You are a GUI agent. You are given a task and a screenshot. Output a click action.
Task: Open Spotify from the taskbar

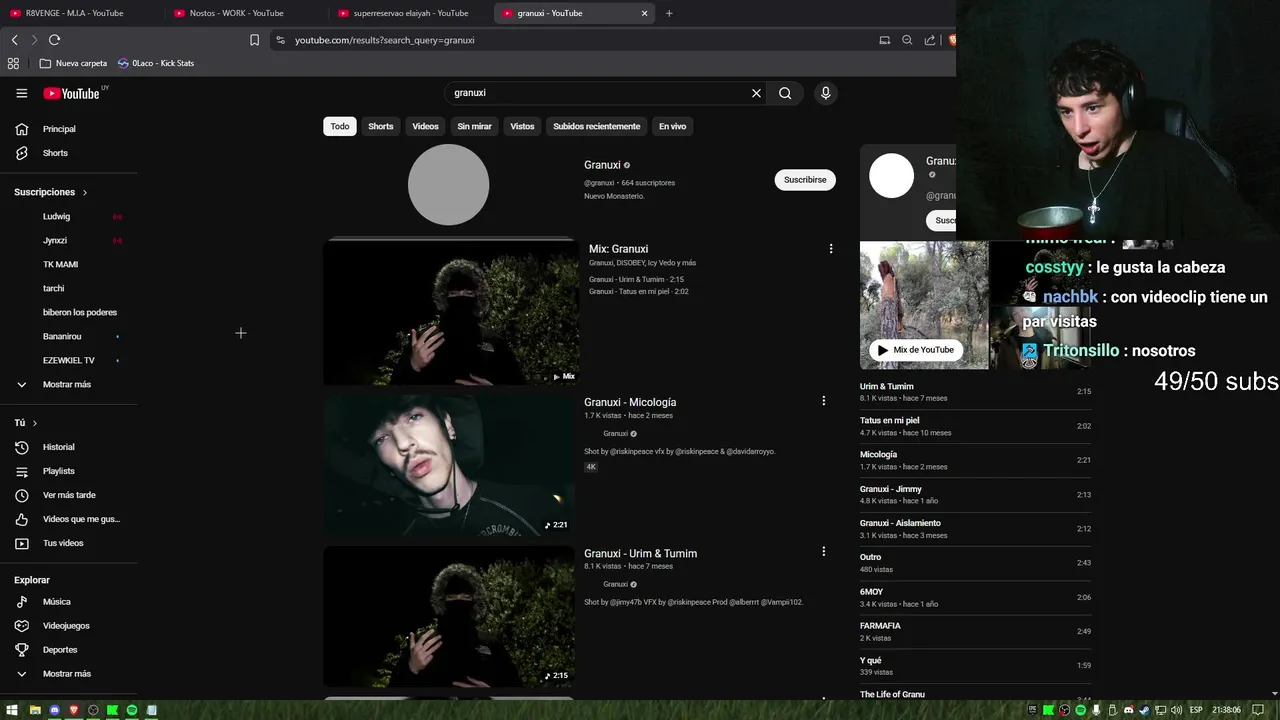tap(132, 710)
